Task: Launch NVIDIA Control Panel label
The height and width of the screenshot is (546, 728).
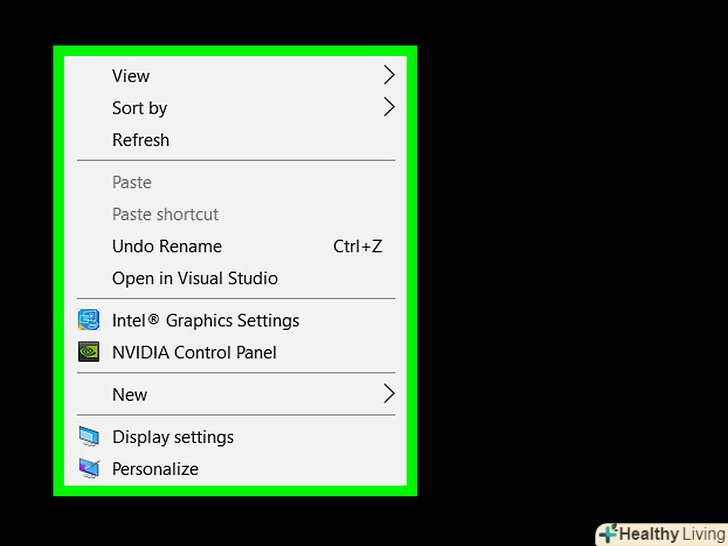Action: tap(194, 353)
